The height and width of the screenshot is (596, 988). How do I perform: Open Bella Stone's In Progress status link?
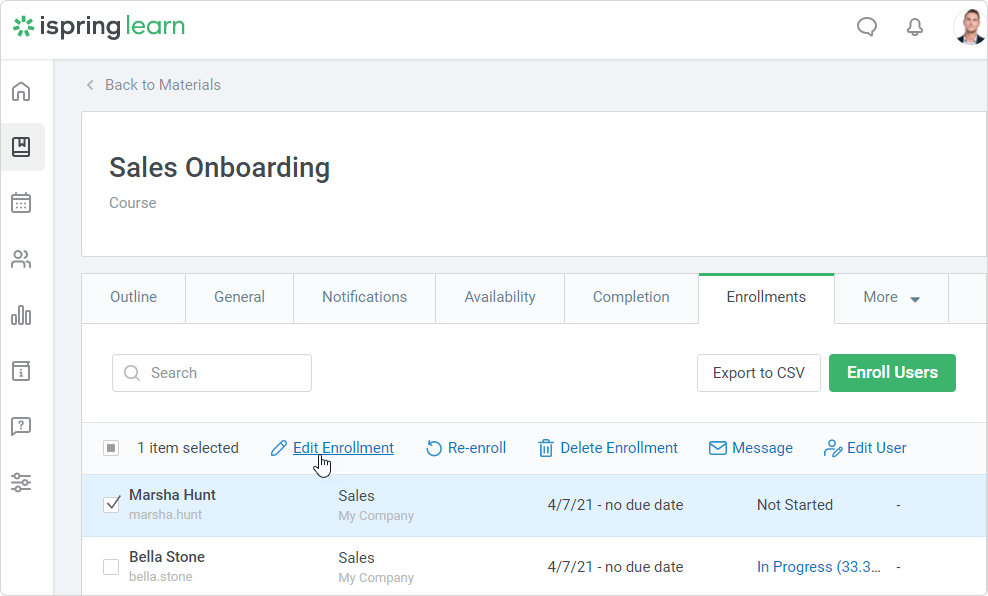pos(818,567)
